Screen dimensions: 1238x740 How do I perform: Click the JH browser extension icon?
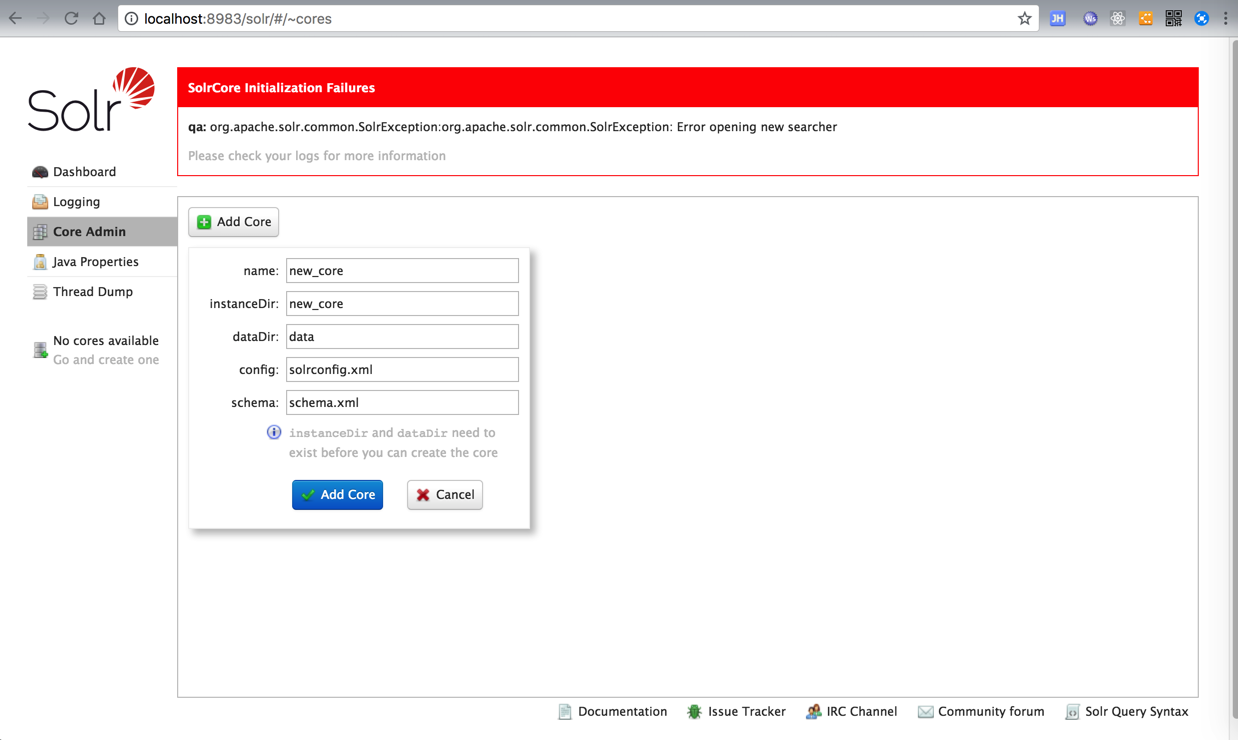(1057, 19)
